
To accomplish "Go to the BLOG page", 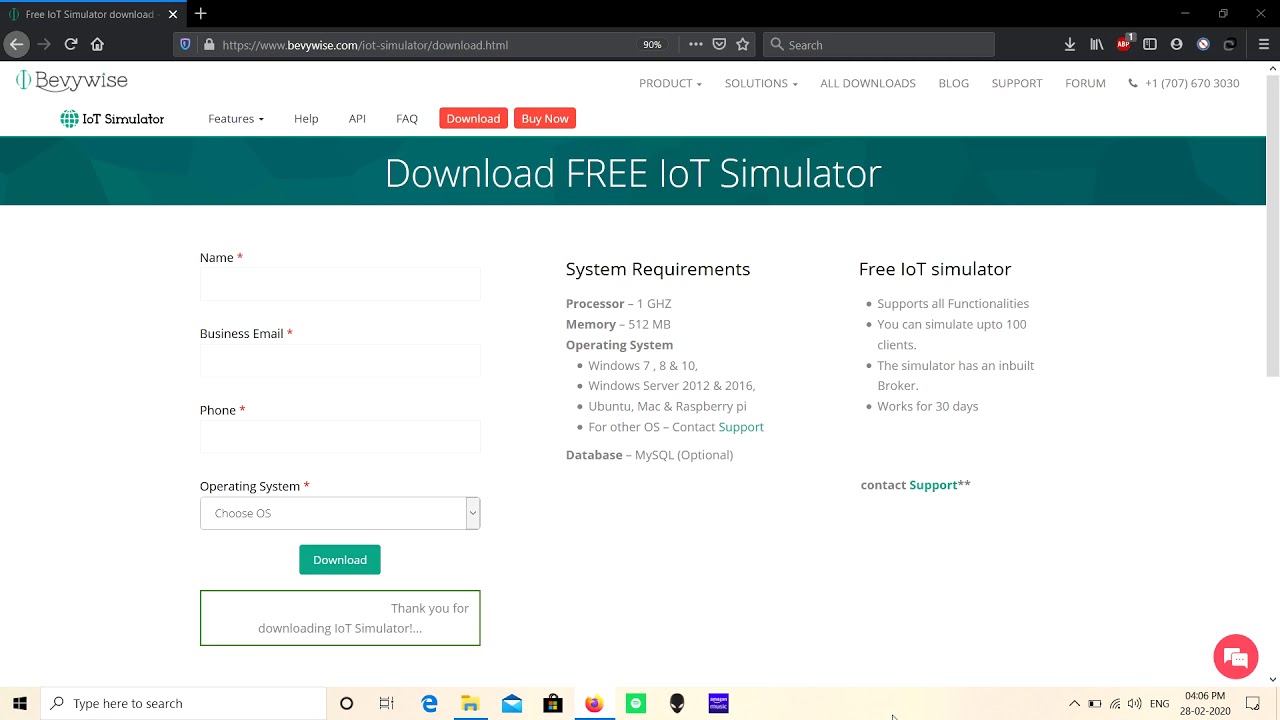I will click(953, 83).
